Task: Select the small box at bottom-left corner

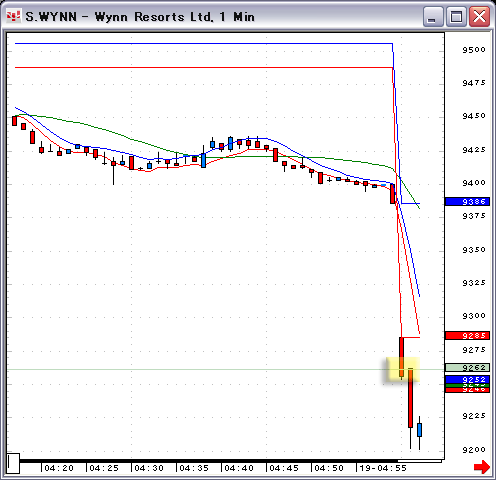Action: point(13,463)
